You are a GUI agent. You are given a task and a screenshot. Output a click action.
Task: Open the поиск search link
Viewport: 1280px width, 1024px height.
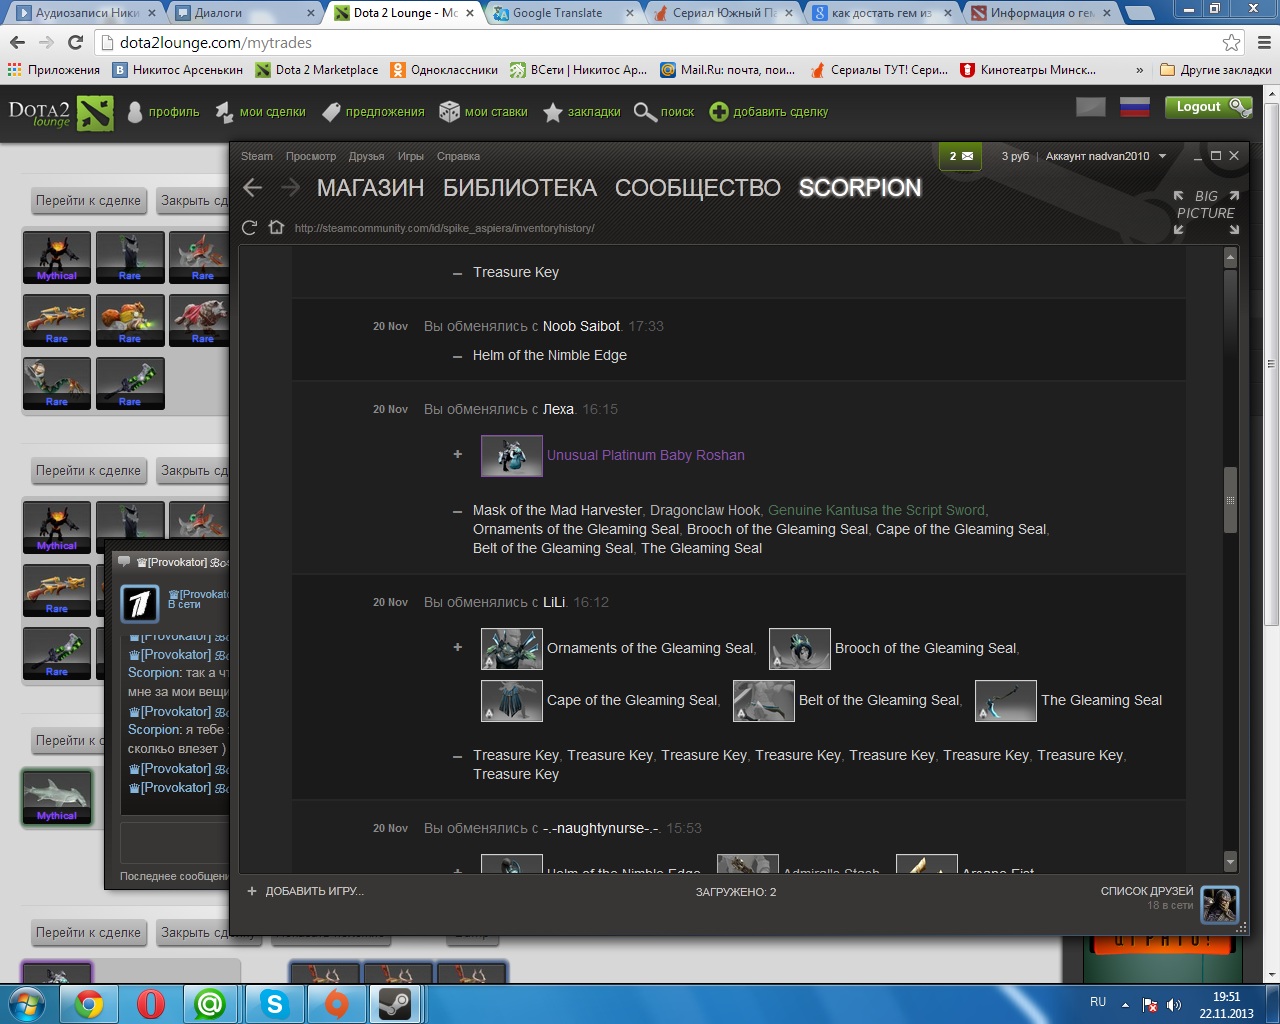(664, 112)
